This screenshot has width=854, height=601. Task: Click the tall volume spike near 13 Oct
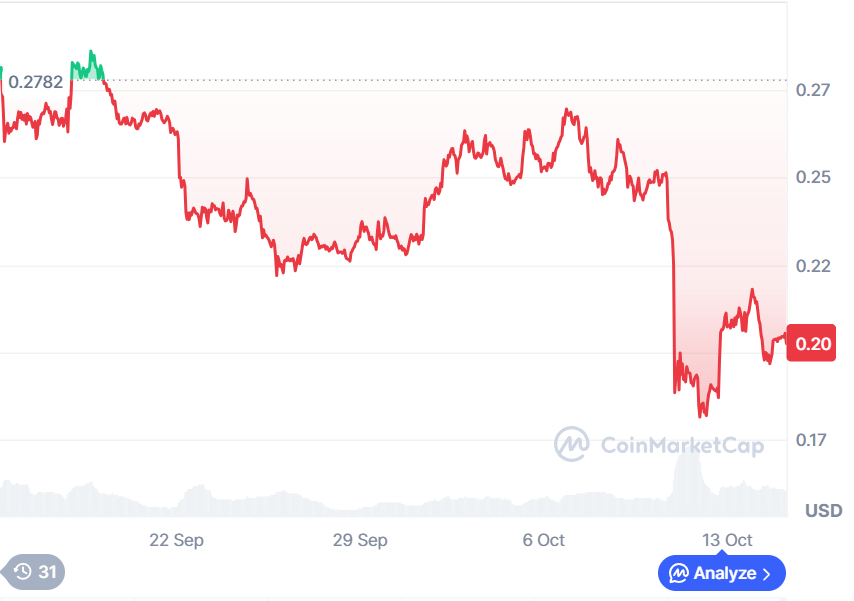(688, 472)
